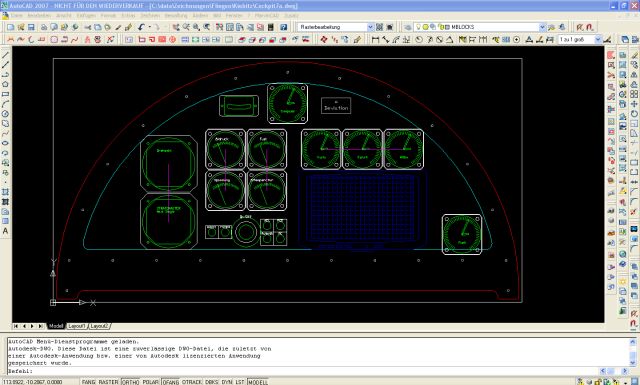Click the RASTER button in the status bar
Image resolution: width=640 pixels, height=385 pixels.
pyautogui.click(x=109, y=382)
